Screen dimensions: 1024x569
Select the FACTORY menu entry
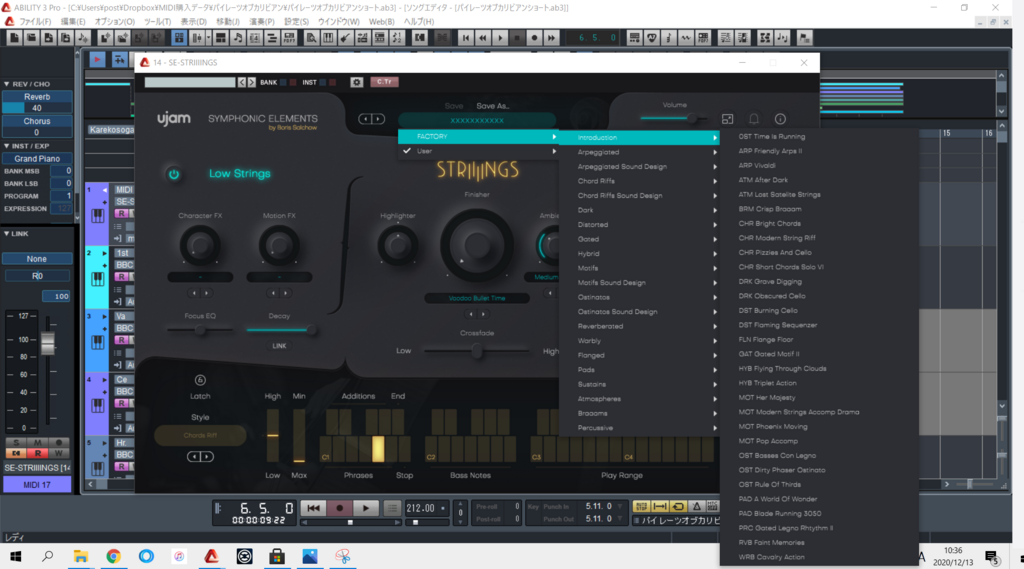point(479,137)
